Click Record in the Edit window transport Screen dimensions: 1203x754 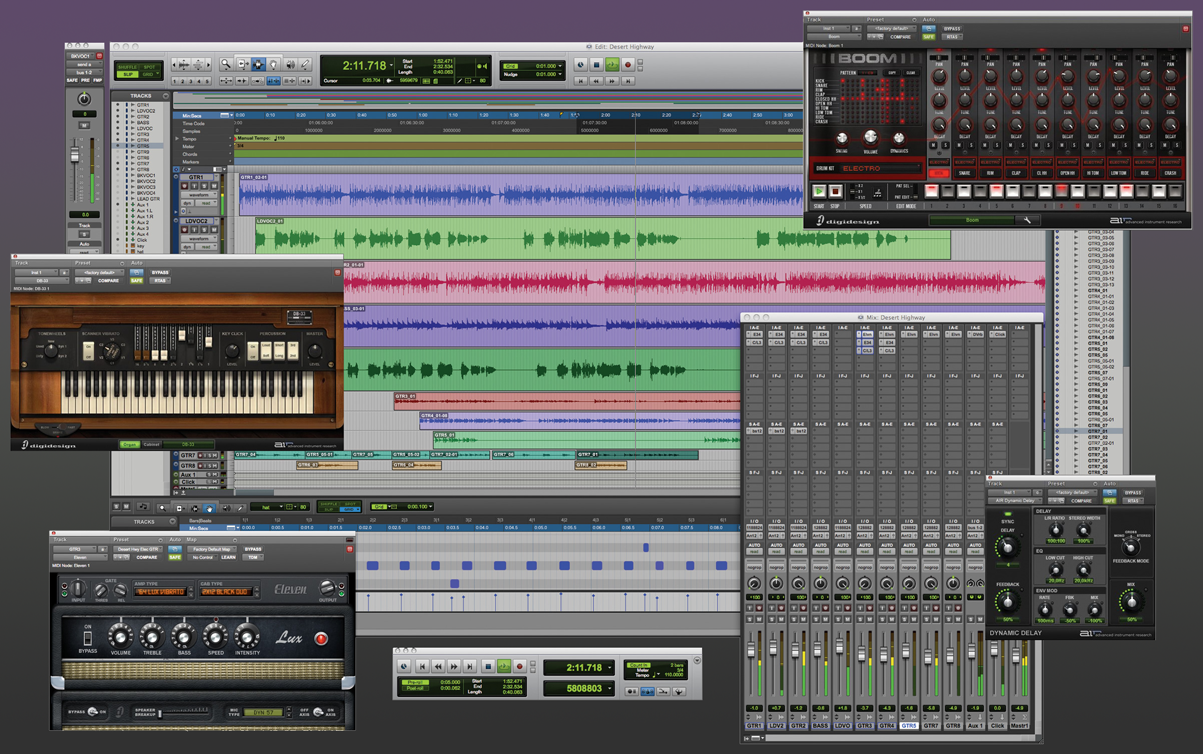tap(628, 65)
